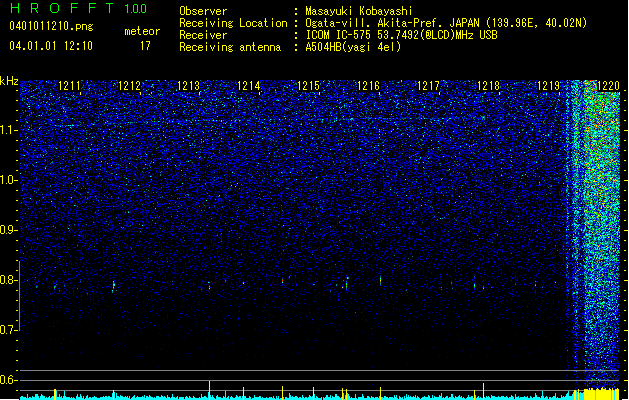Click the meteor echo just after 1212
This screenshot has height=400, width=629.
114,286
